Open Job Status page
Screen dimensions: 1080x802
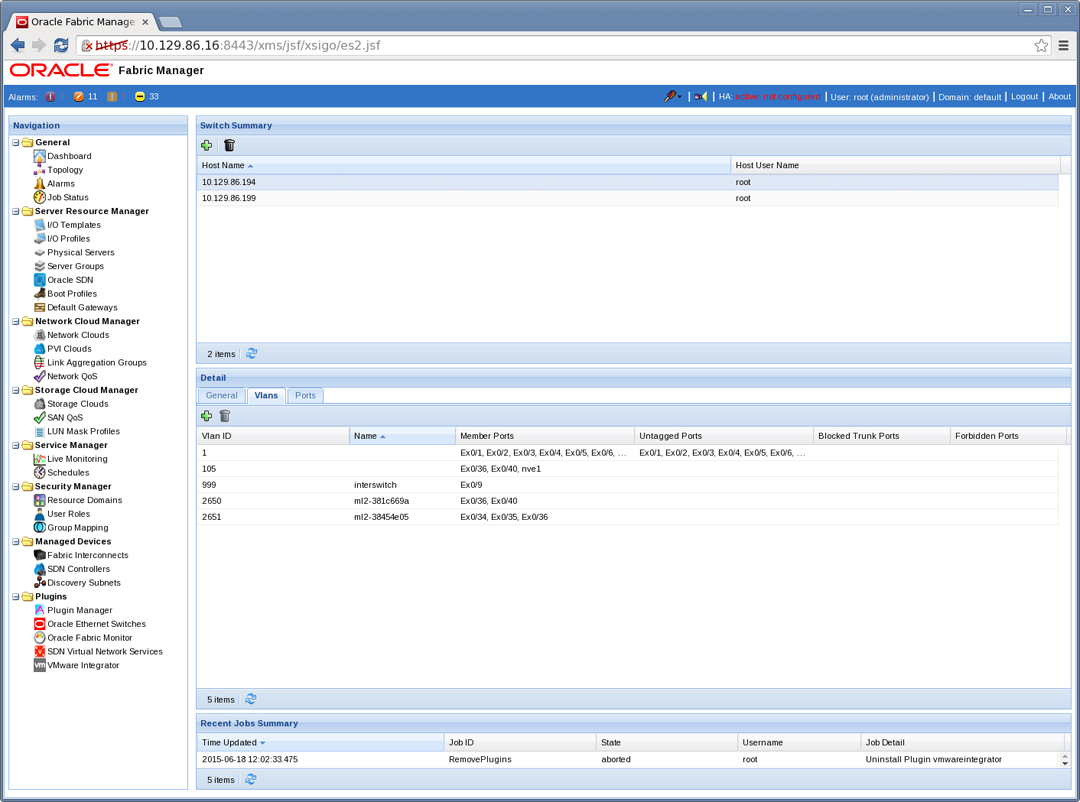click(68, 197)
